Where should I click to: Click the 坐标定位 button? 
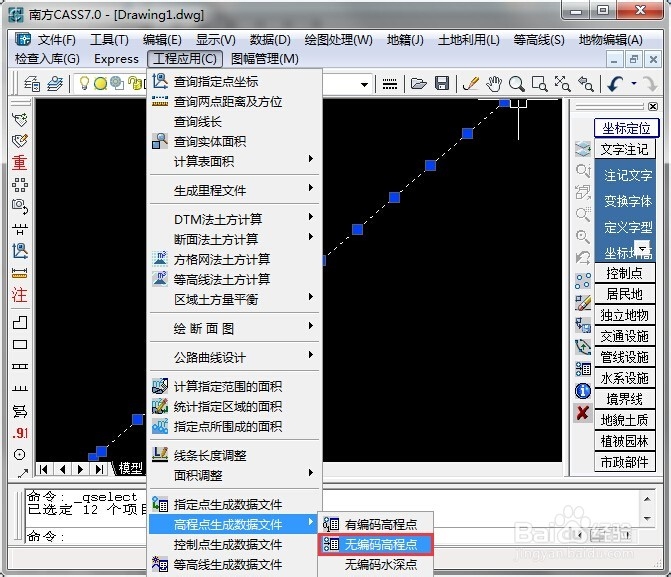point(626,128)
